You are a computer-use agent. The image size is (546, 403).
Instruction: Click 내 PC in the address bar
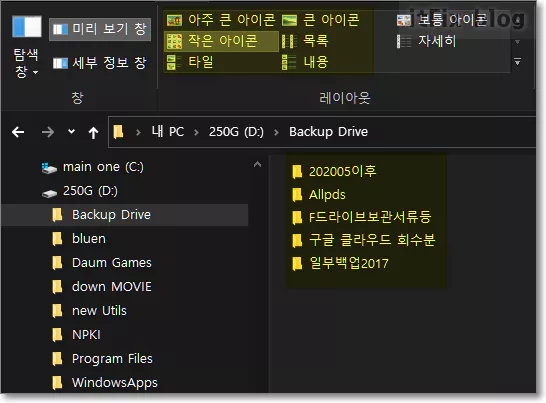point(167,132)
